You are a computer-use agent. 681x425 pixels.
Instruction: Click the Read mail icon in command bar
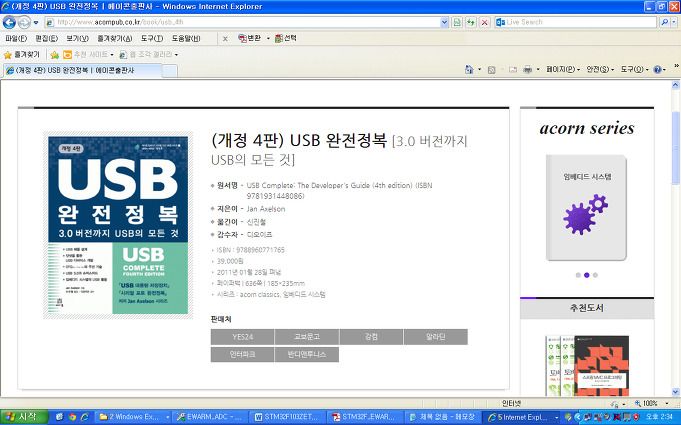[513, 69]
